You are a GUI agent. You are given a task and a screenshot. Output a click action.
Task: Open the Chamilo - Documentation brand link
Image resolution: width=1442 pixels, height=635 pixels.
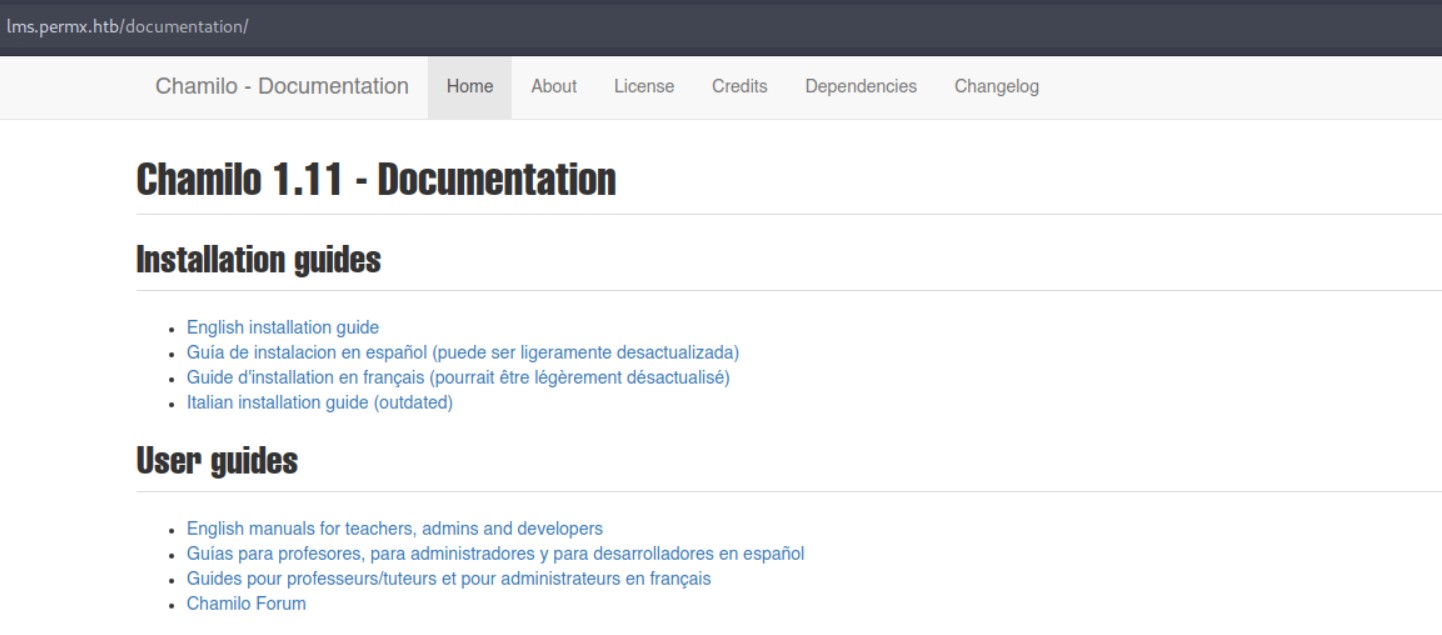[282, 86]
